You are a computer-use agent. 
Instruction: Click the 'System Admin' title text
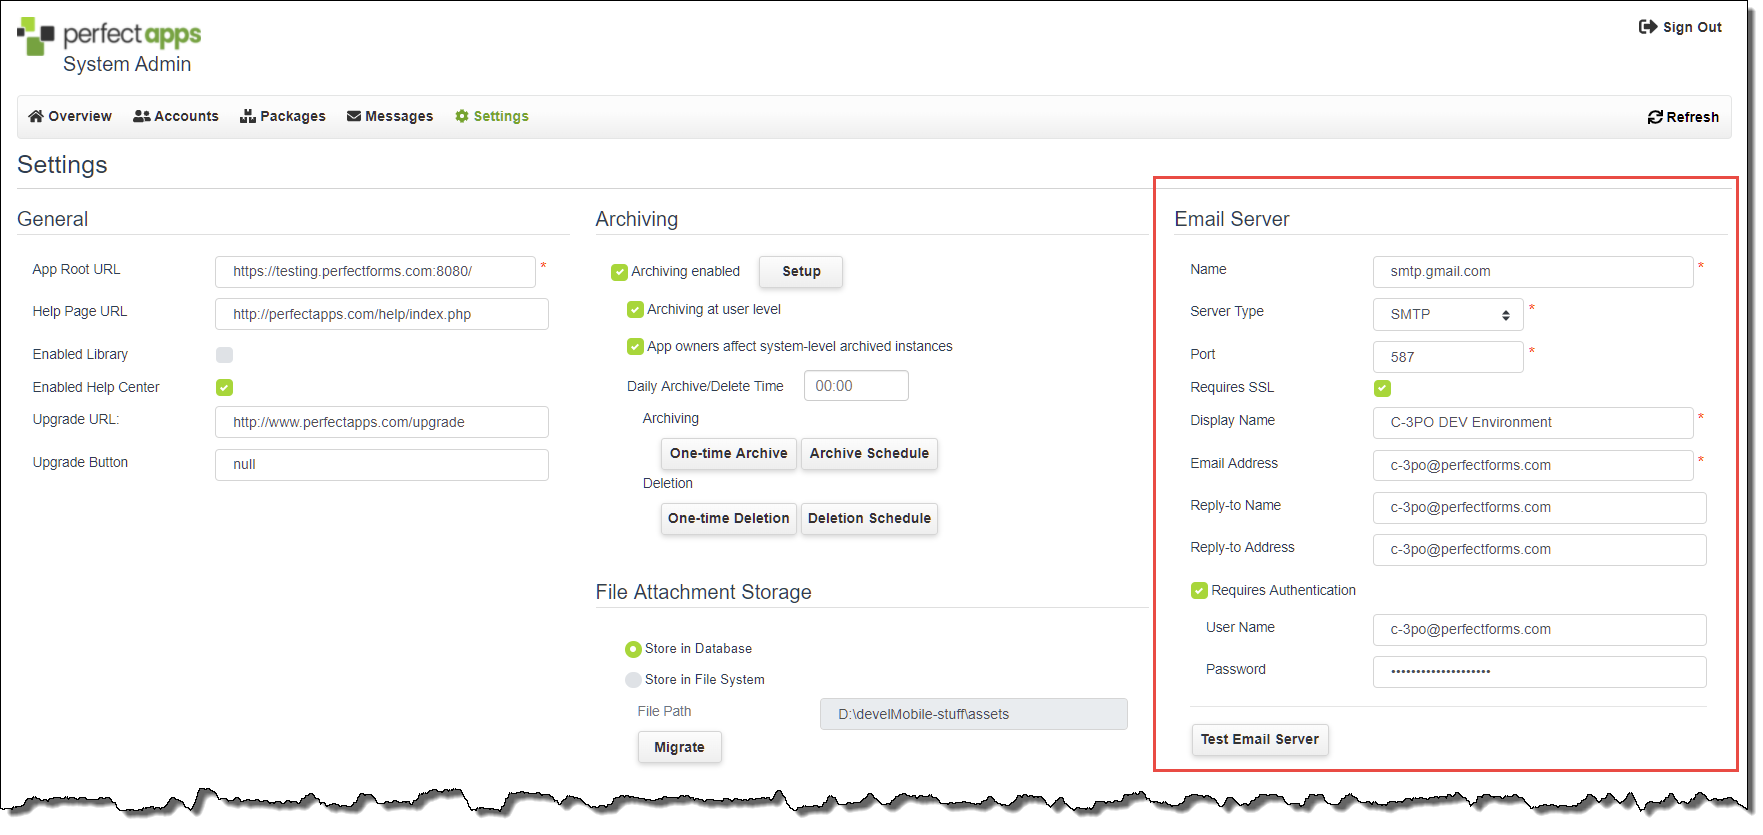click(x=127, y=64)
